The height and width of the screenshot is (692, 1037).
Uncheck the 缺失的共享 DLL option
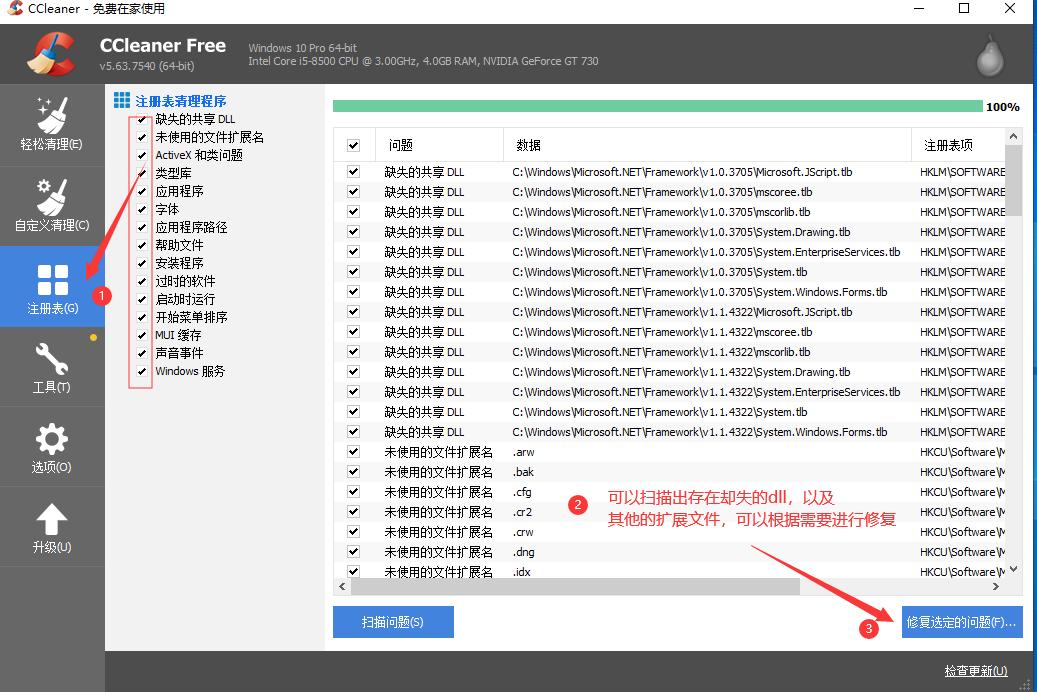(140, 119)
